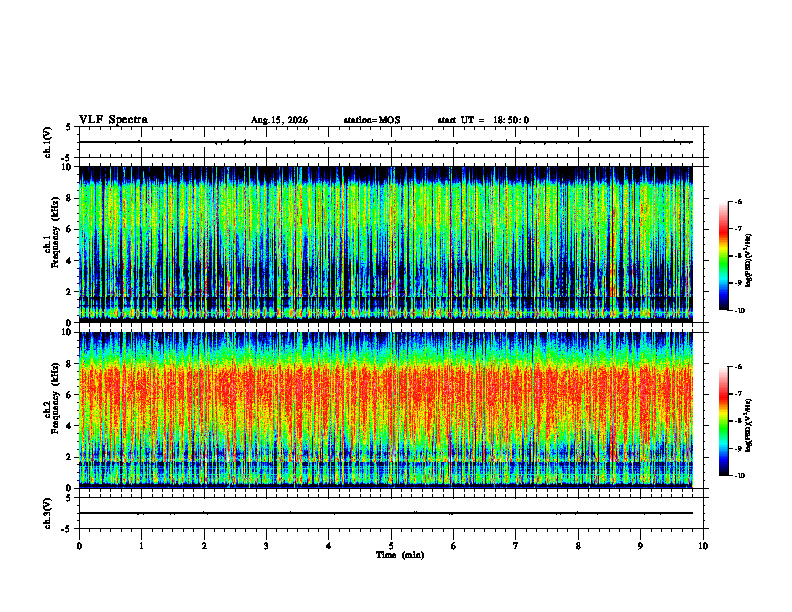The width and height of the screenshot is (792, 612).
Task: Click time axis tick label "6"
Action: (454, 546)
